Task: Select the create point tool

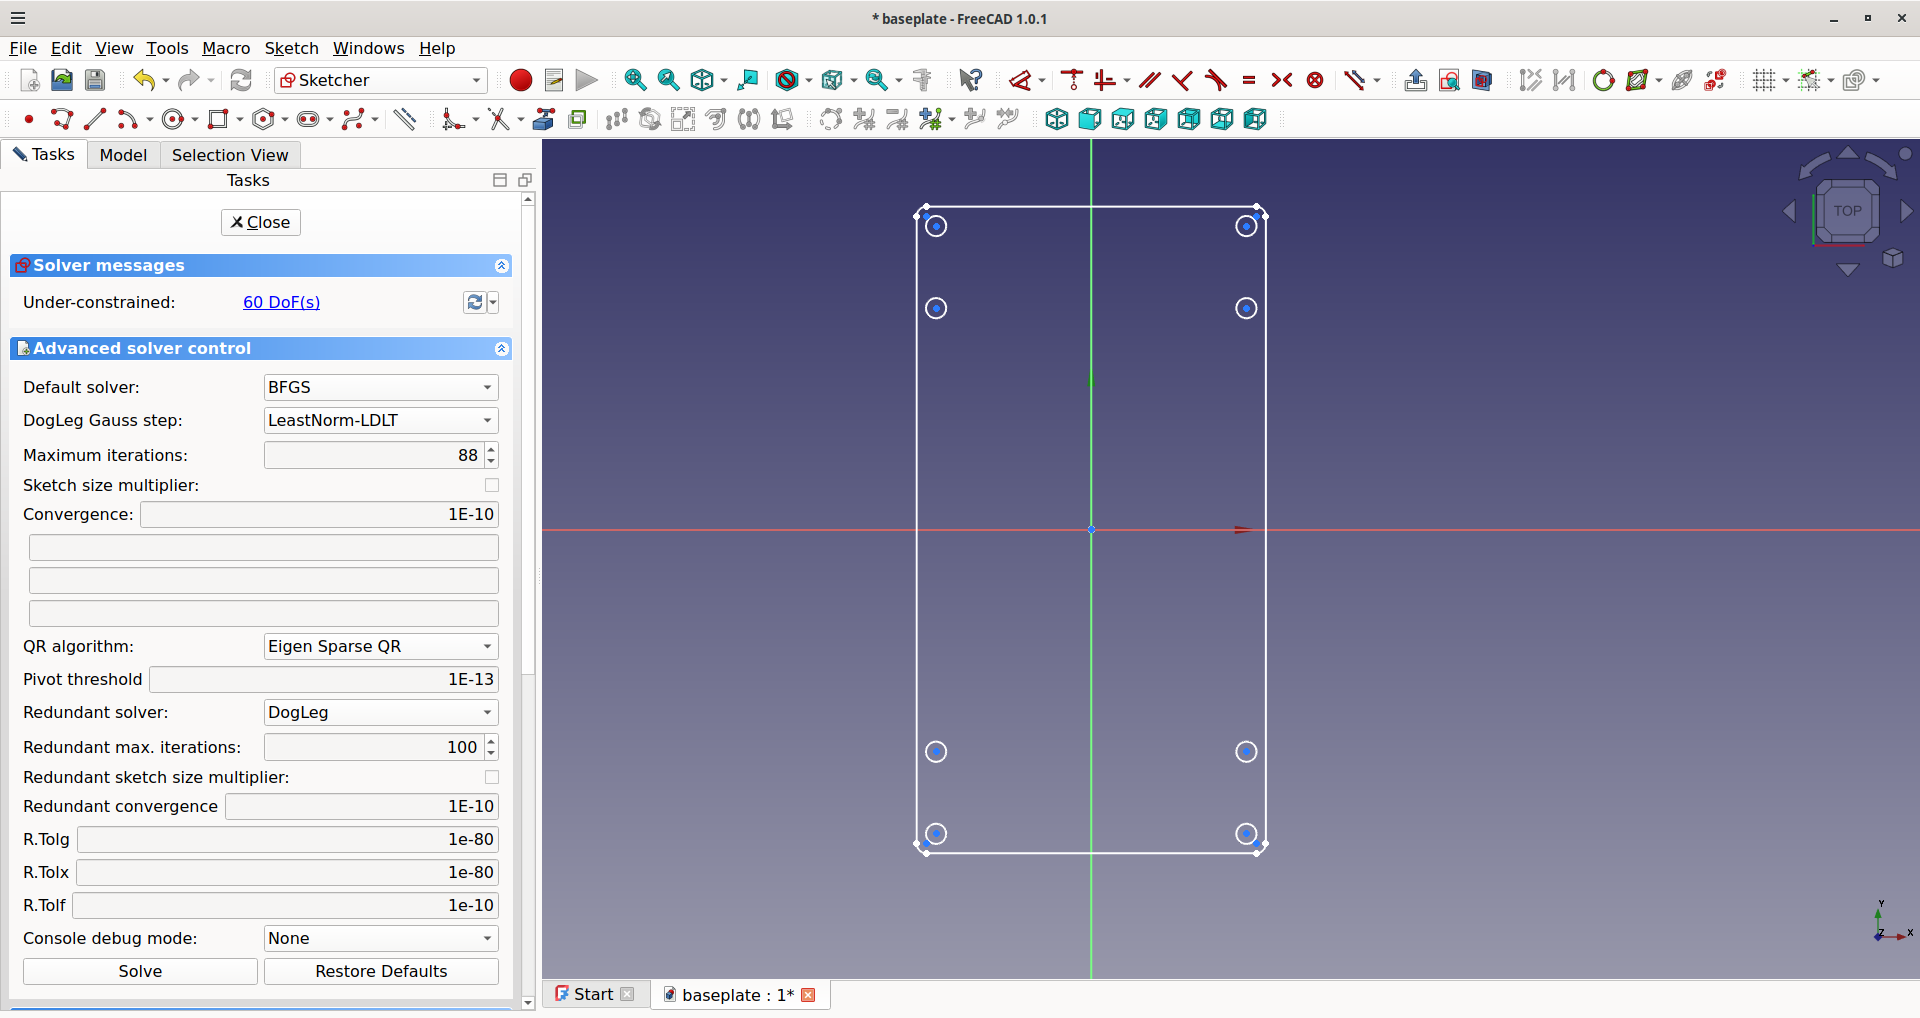Action: pos(29,120)
